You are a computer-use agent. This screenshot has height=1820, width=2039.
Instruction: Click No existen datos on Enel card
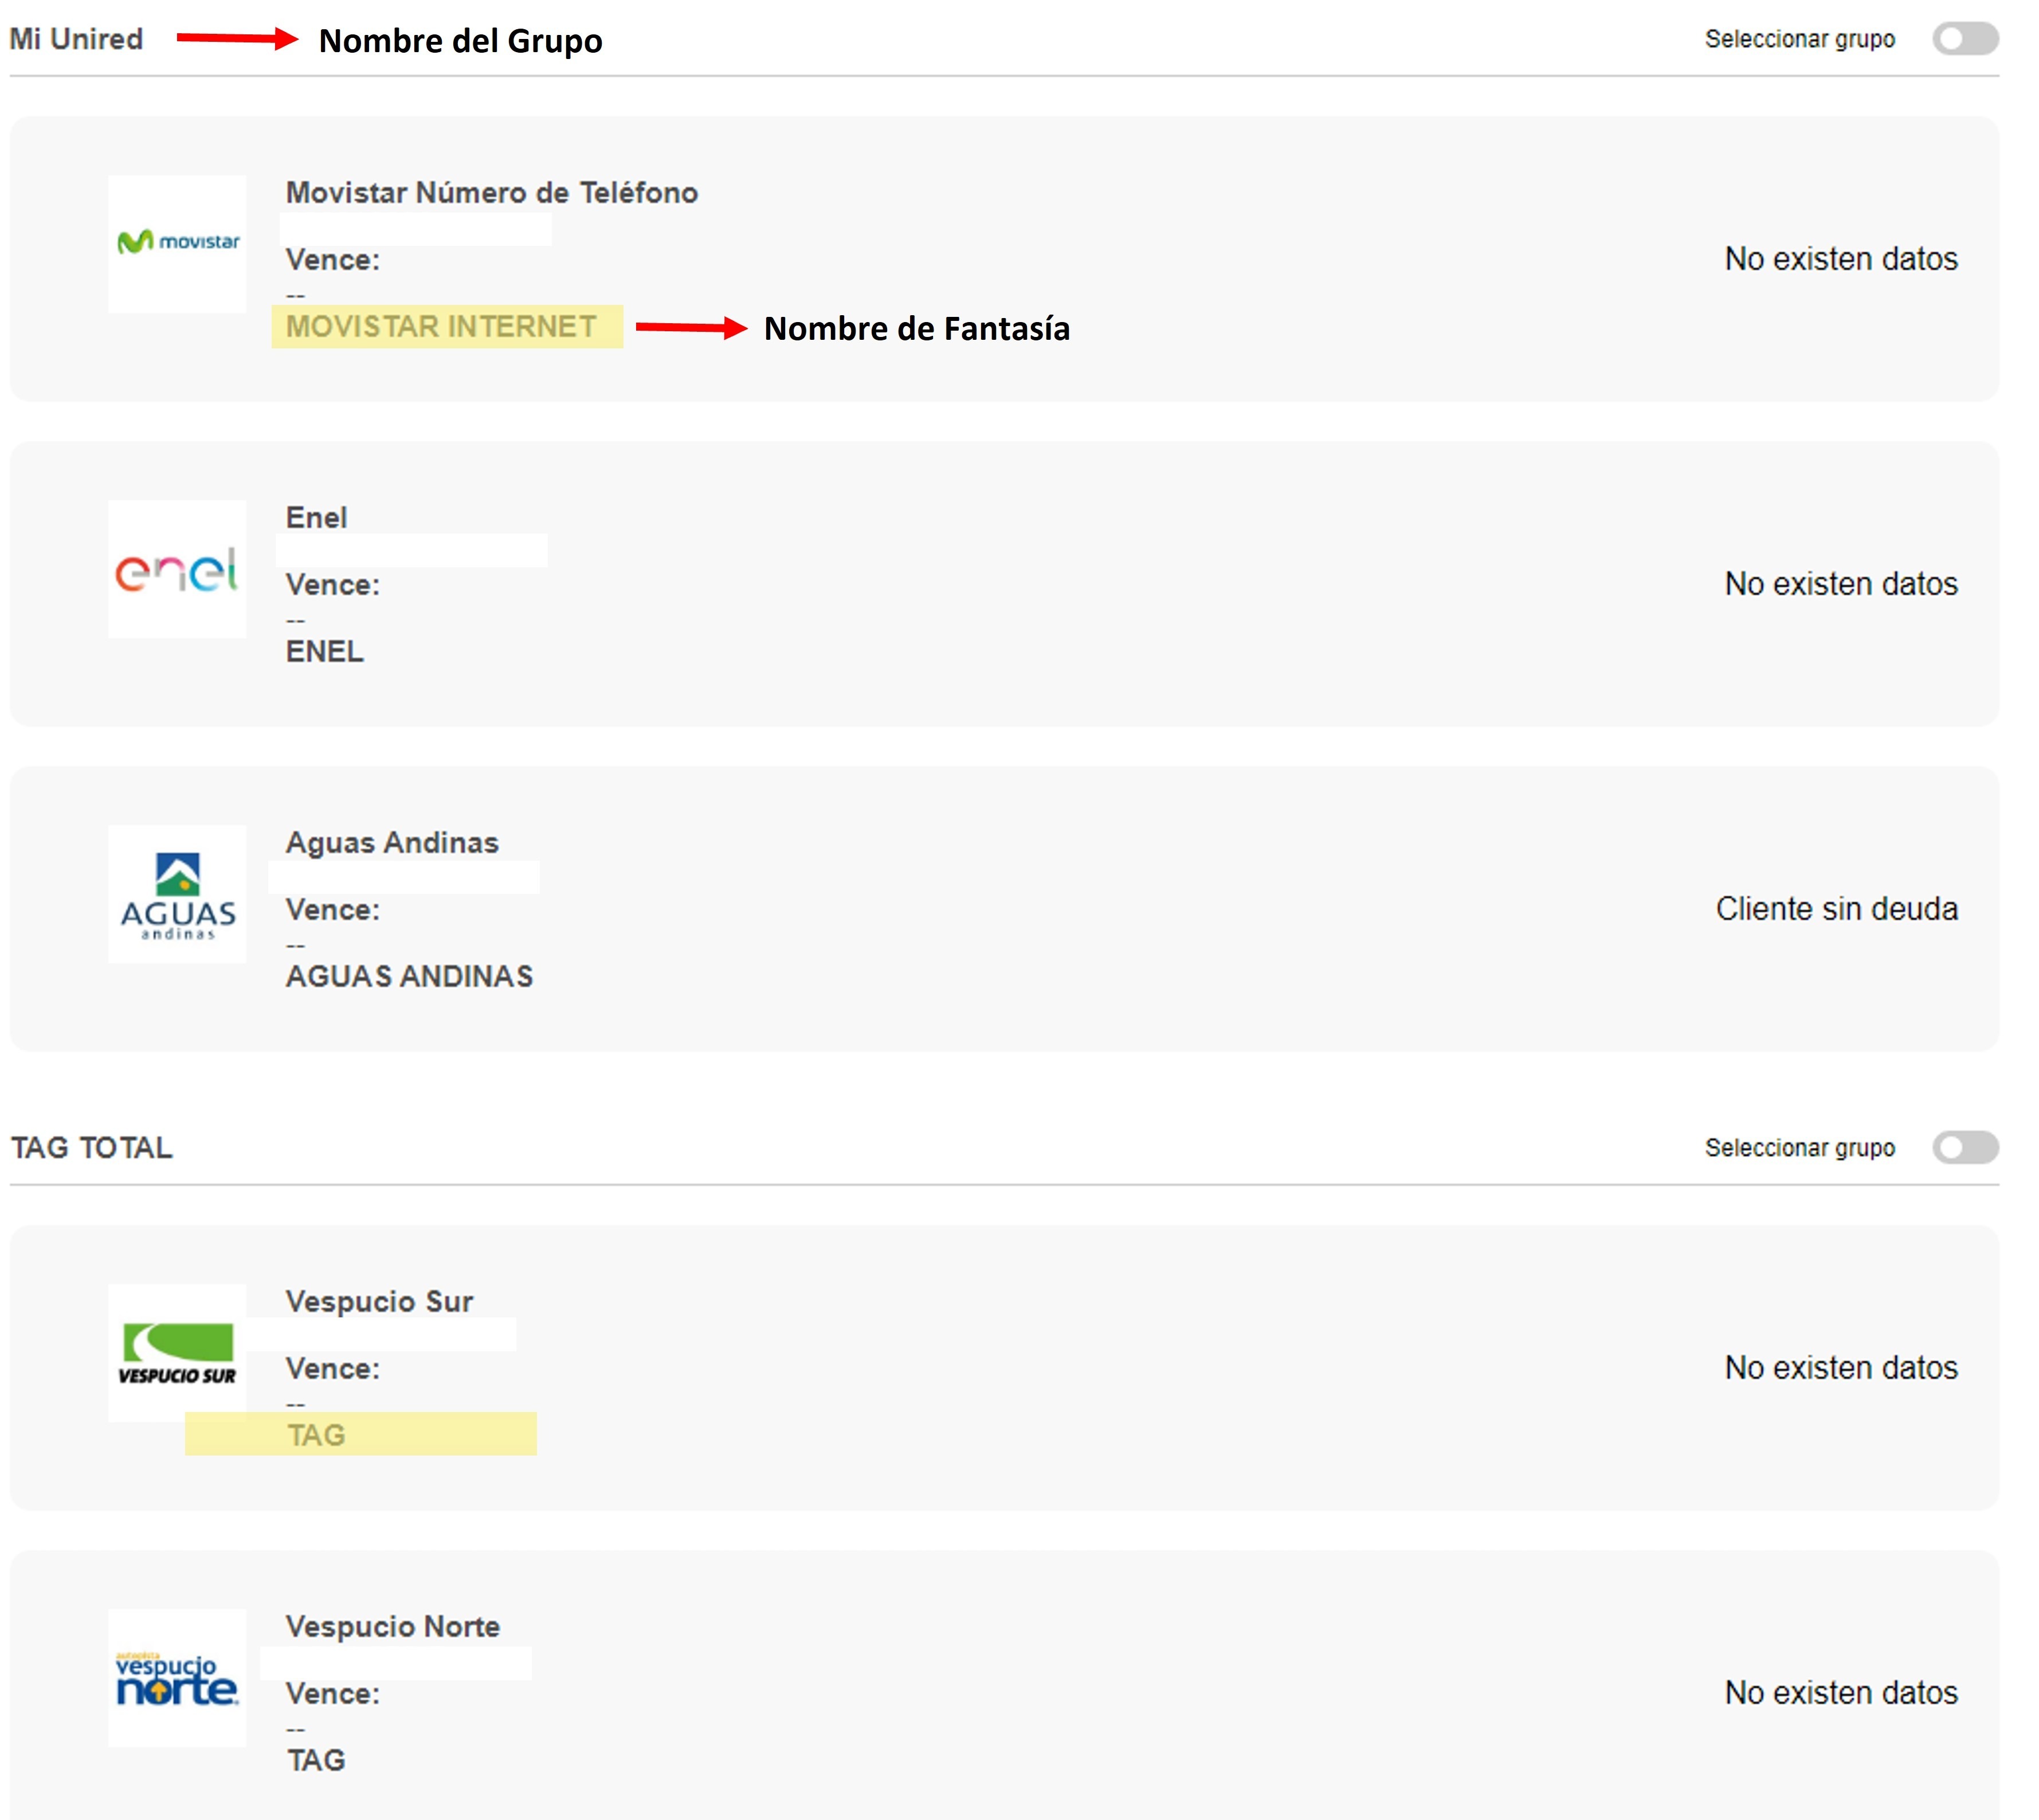[x=1840, y=583]
